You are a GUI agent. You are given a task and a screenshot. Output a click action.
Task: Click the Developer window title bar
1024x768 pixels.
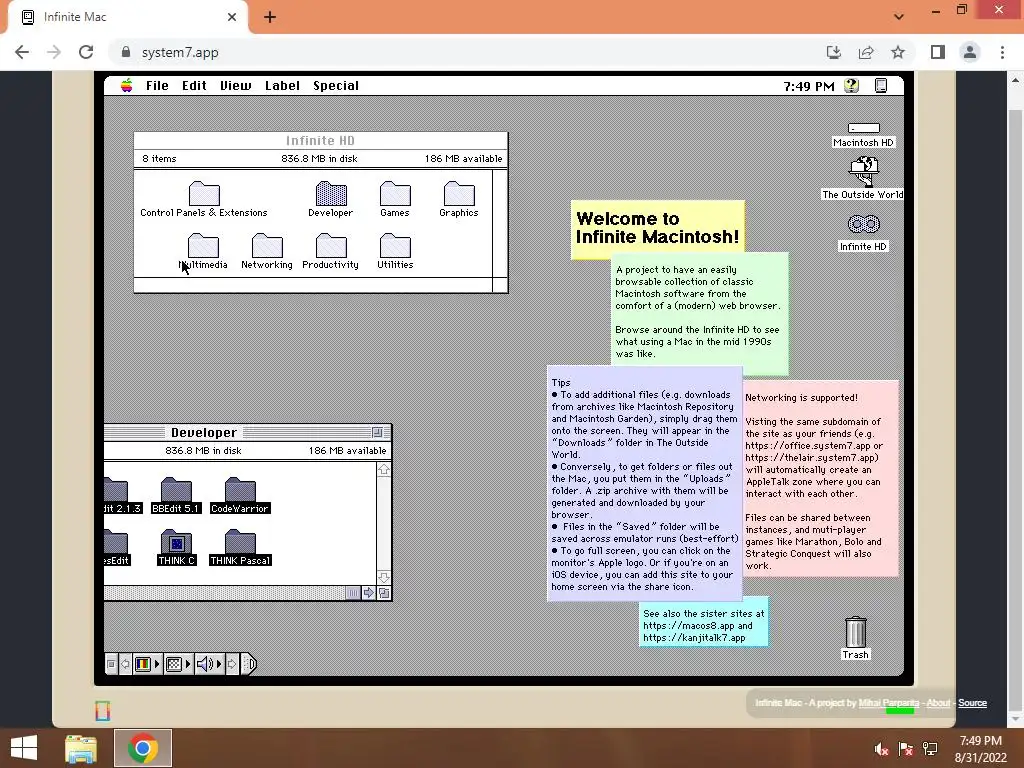click(x=247, y=432)
